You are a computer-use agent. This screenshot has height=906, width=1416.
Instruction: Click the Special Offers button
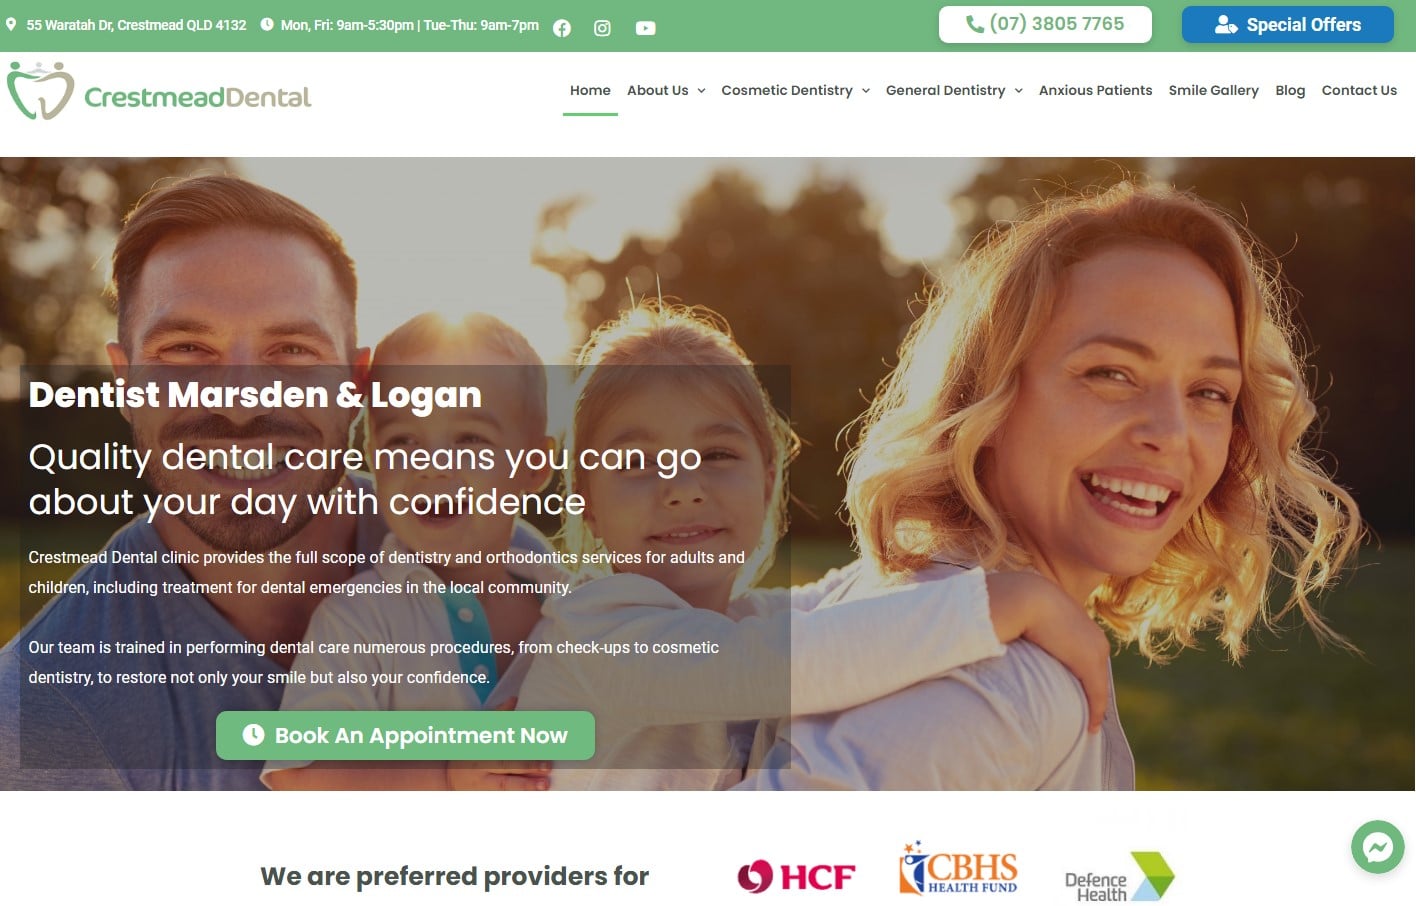pyautogui.click(x=1288, y=24)
